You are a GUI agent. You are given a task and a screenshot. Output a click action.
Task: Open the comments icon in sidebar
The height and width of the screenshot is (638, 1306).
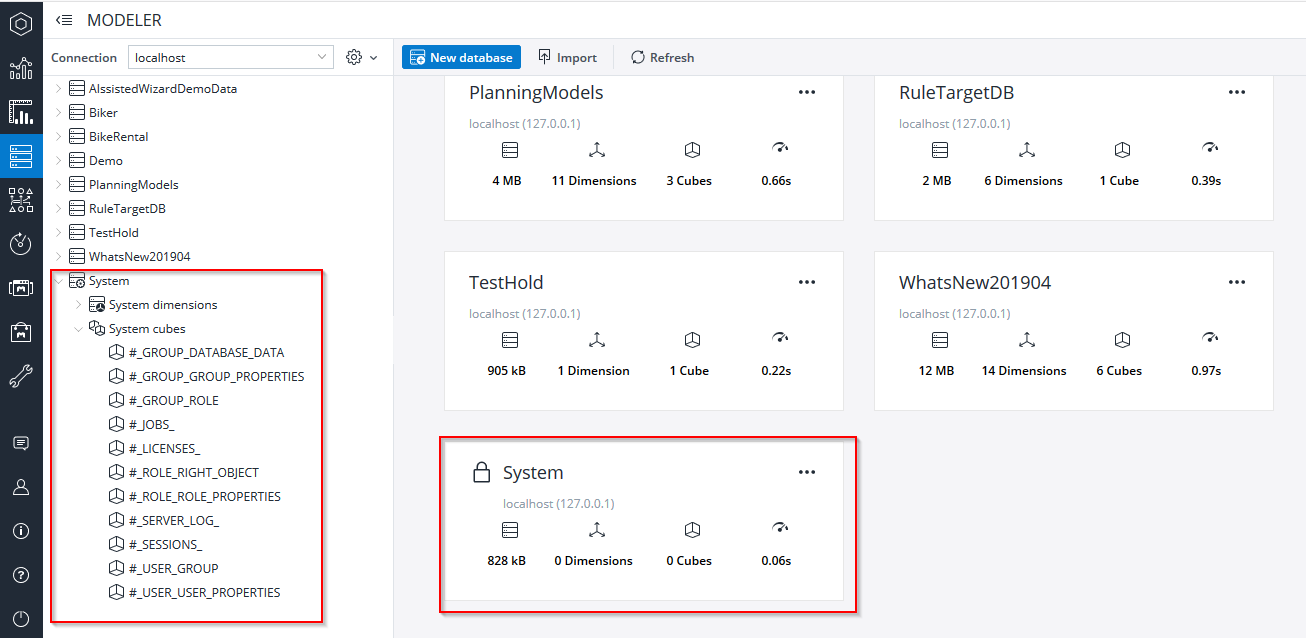pos(21,443)
